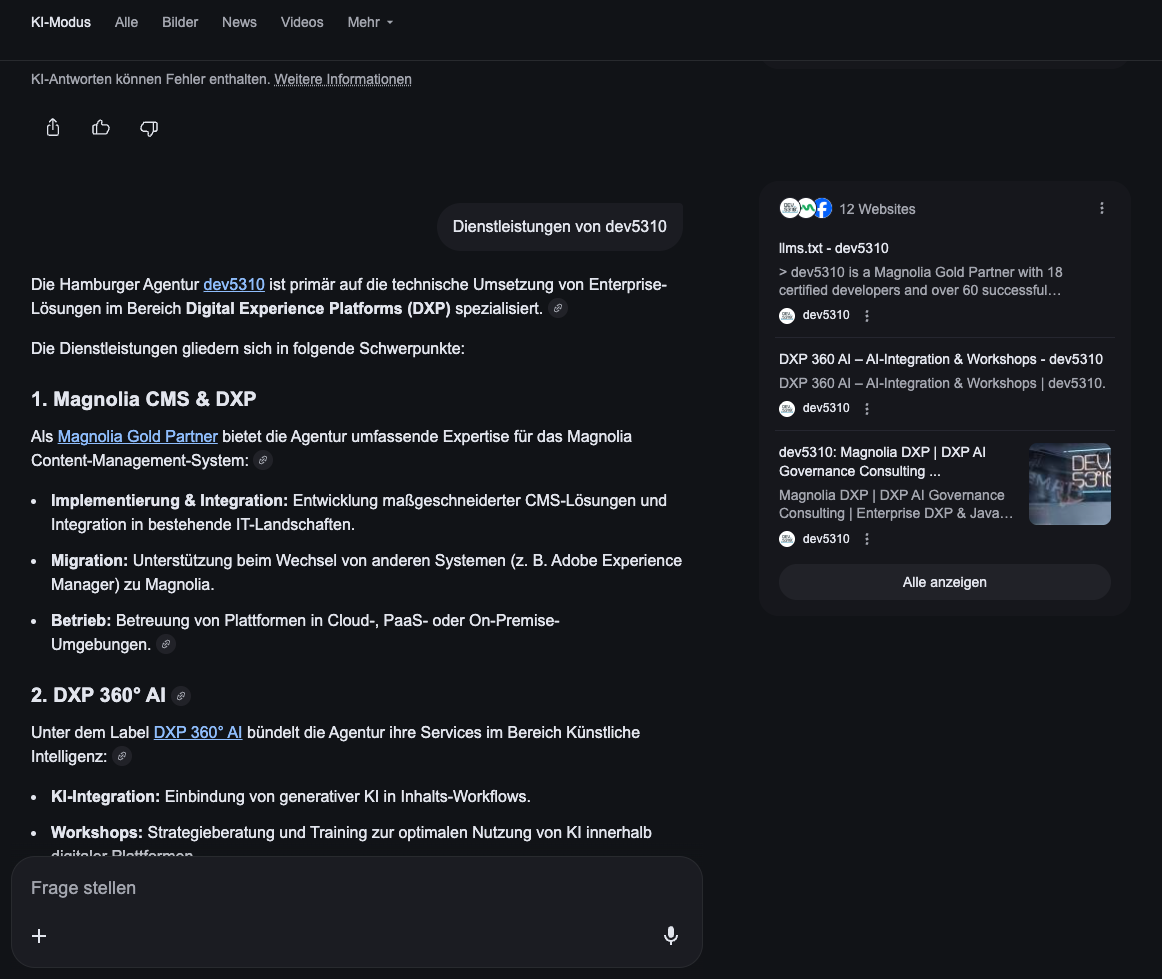Click source link icon after Umgebungen

(166, 645)
